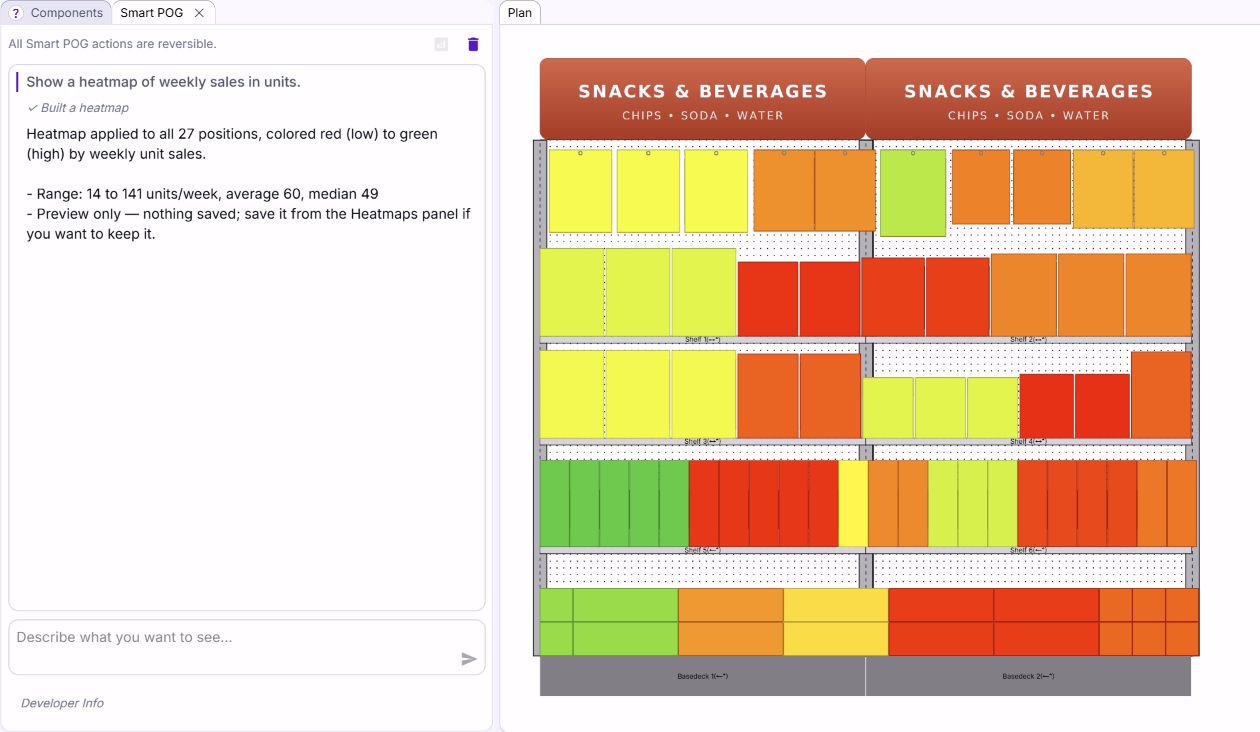Select the Basedeck 2 base panel
This screenshot has height=732, width=1260.
(1028, 676)
